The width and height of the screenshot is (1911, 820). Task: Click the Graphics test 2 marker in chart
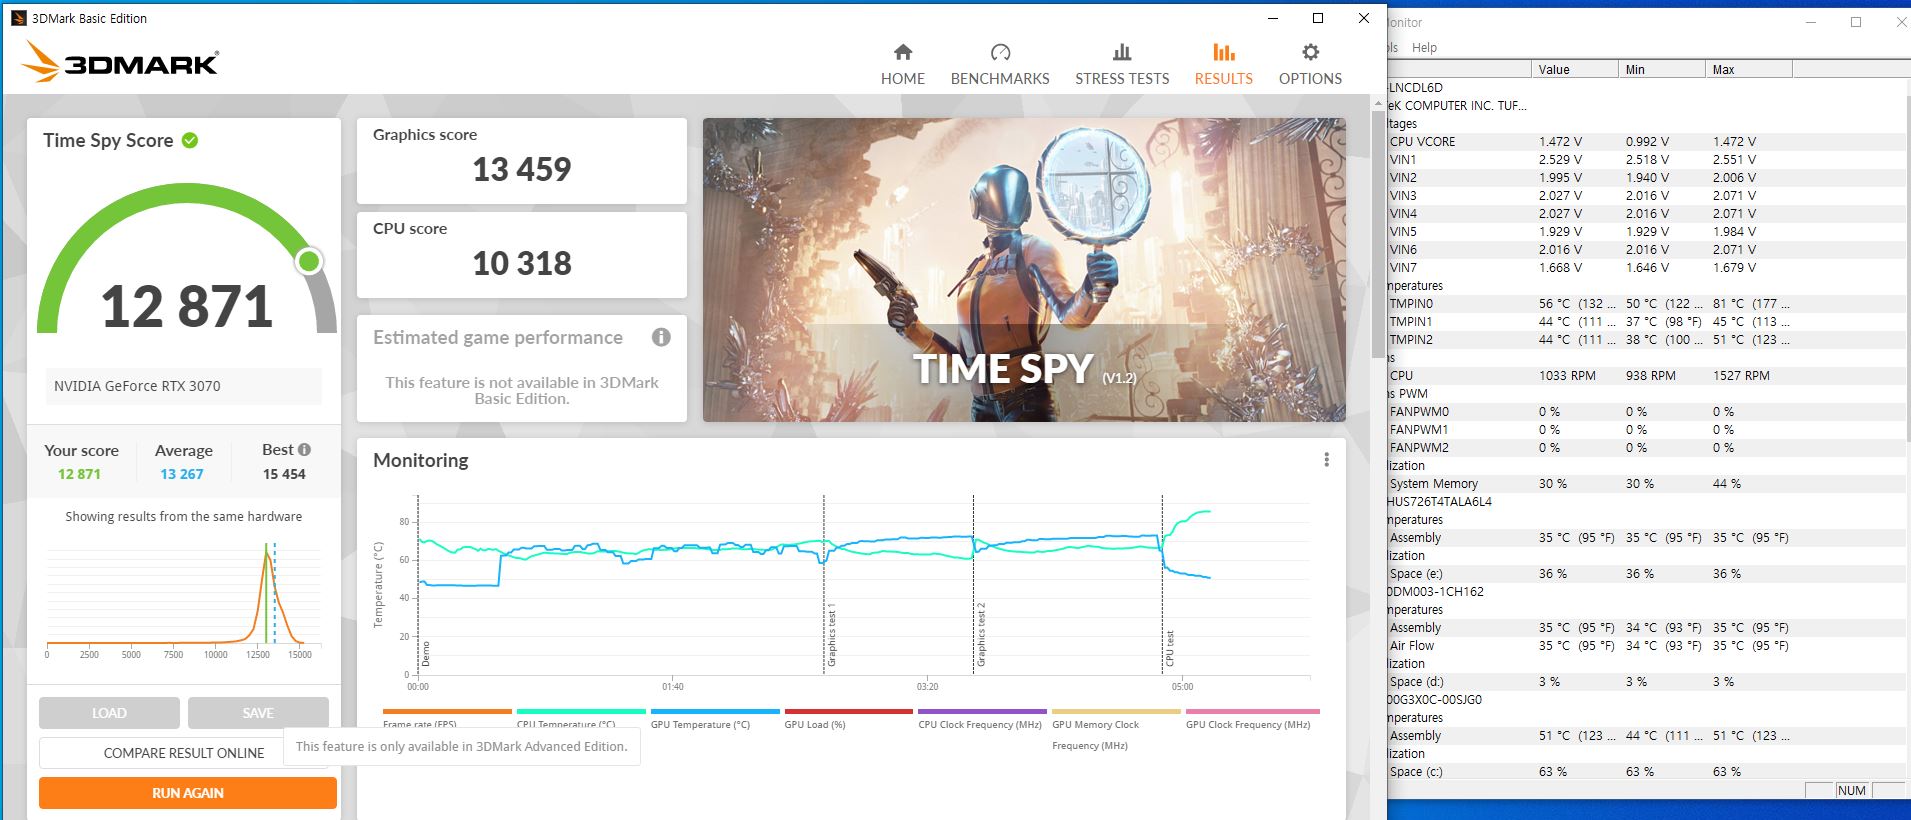tap(981, 636)
